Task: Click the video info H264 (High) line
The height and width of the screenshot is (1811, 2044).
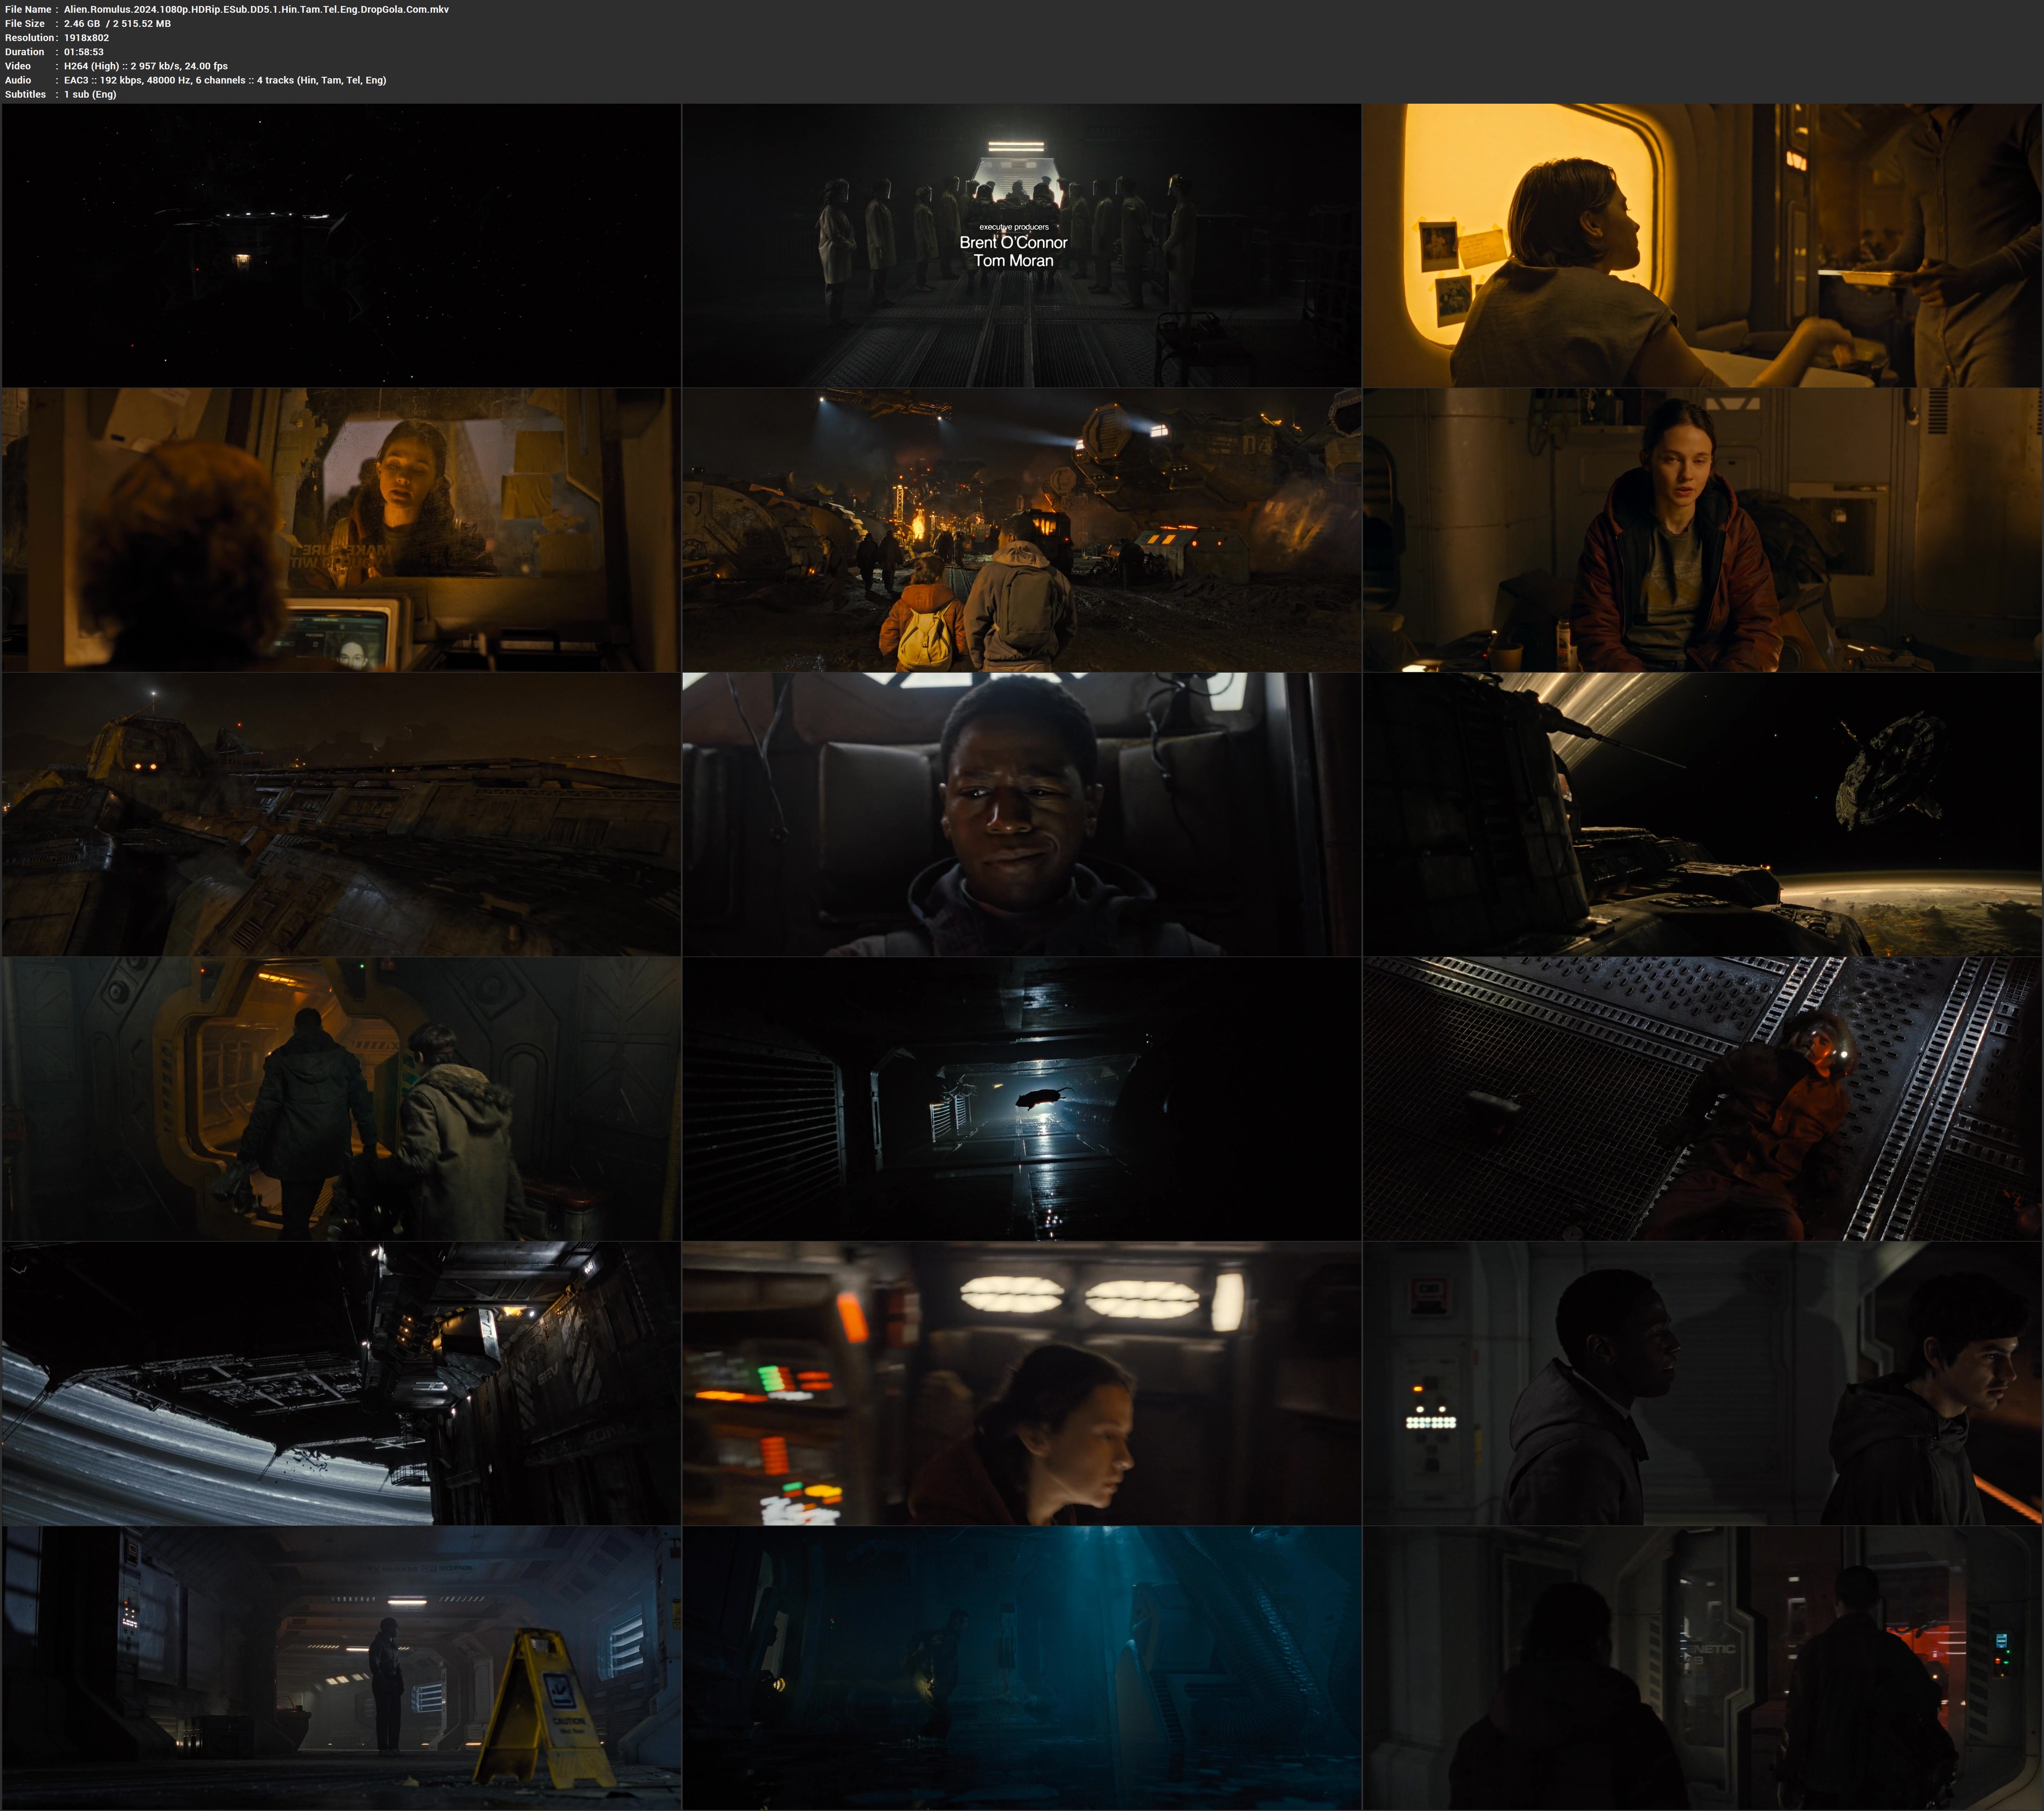Action: pos(146,66)
